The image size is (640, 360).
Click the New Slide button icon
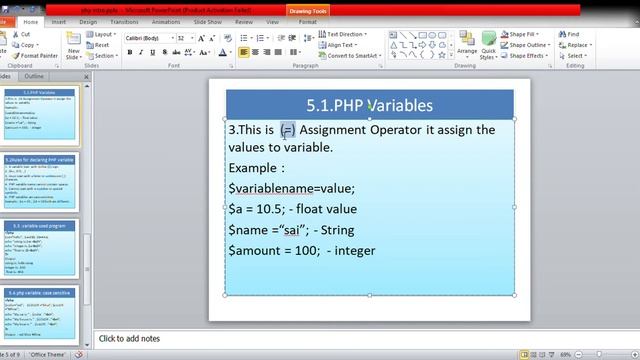(73, 39)
